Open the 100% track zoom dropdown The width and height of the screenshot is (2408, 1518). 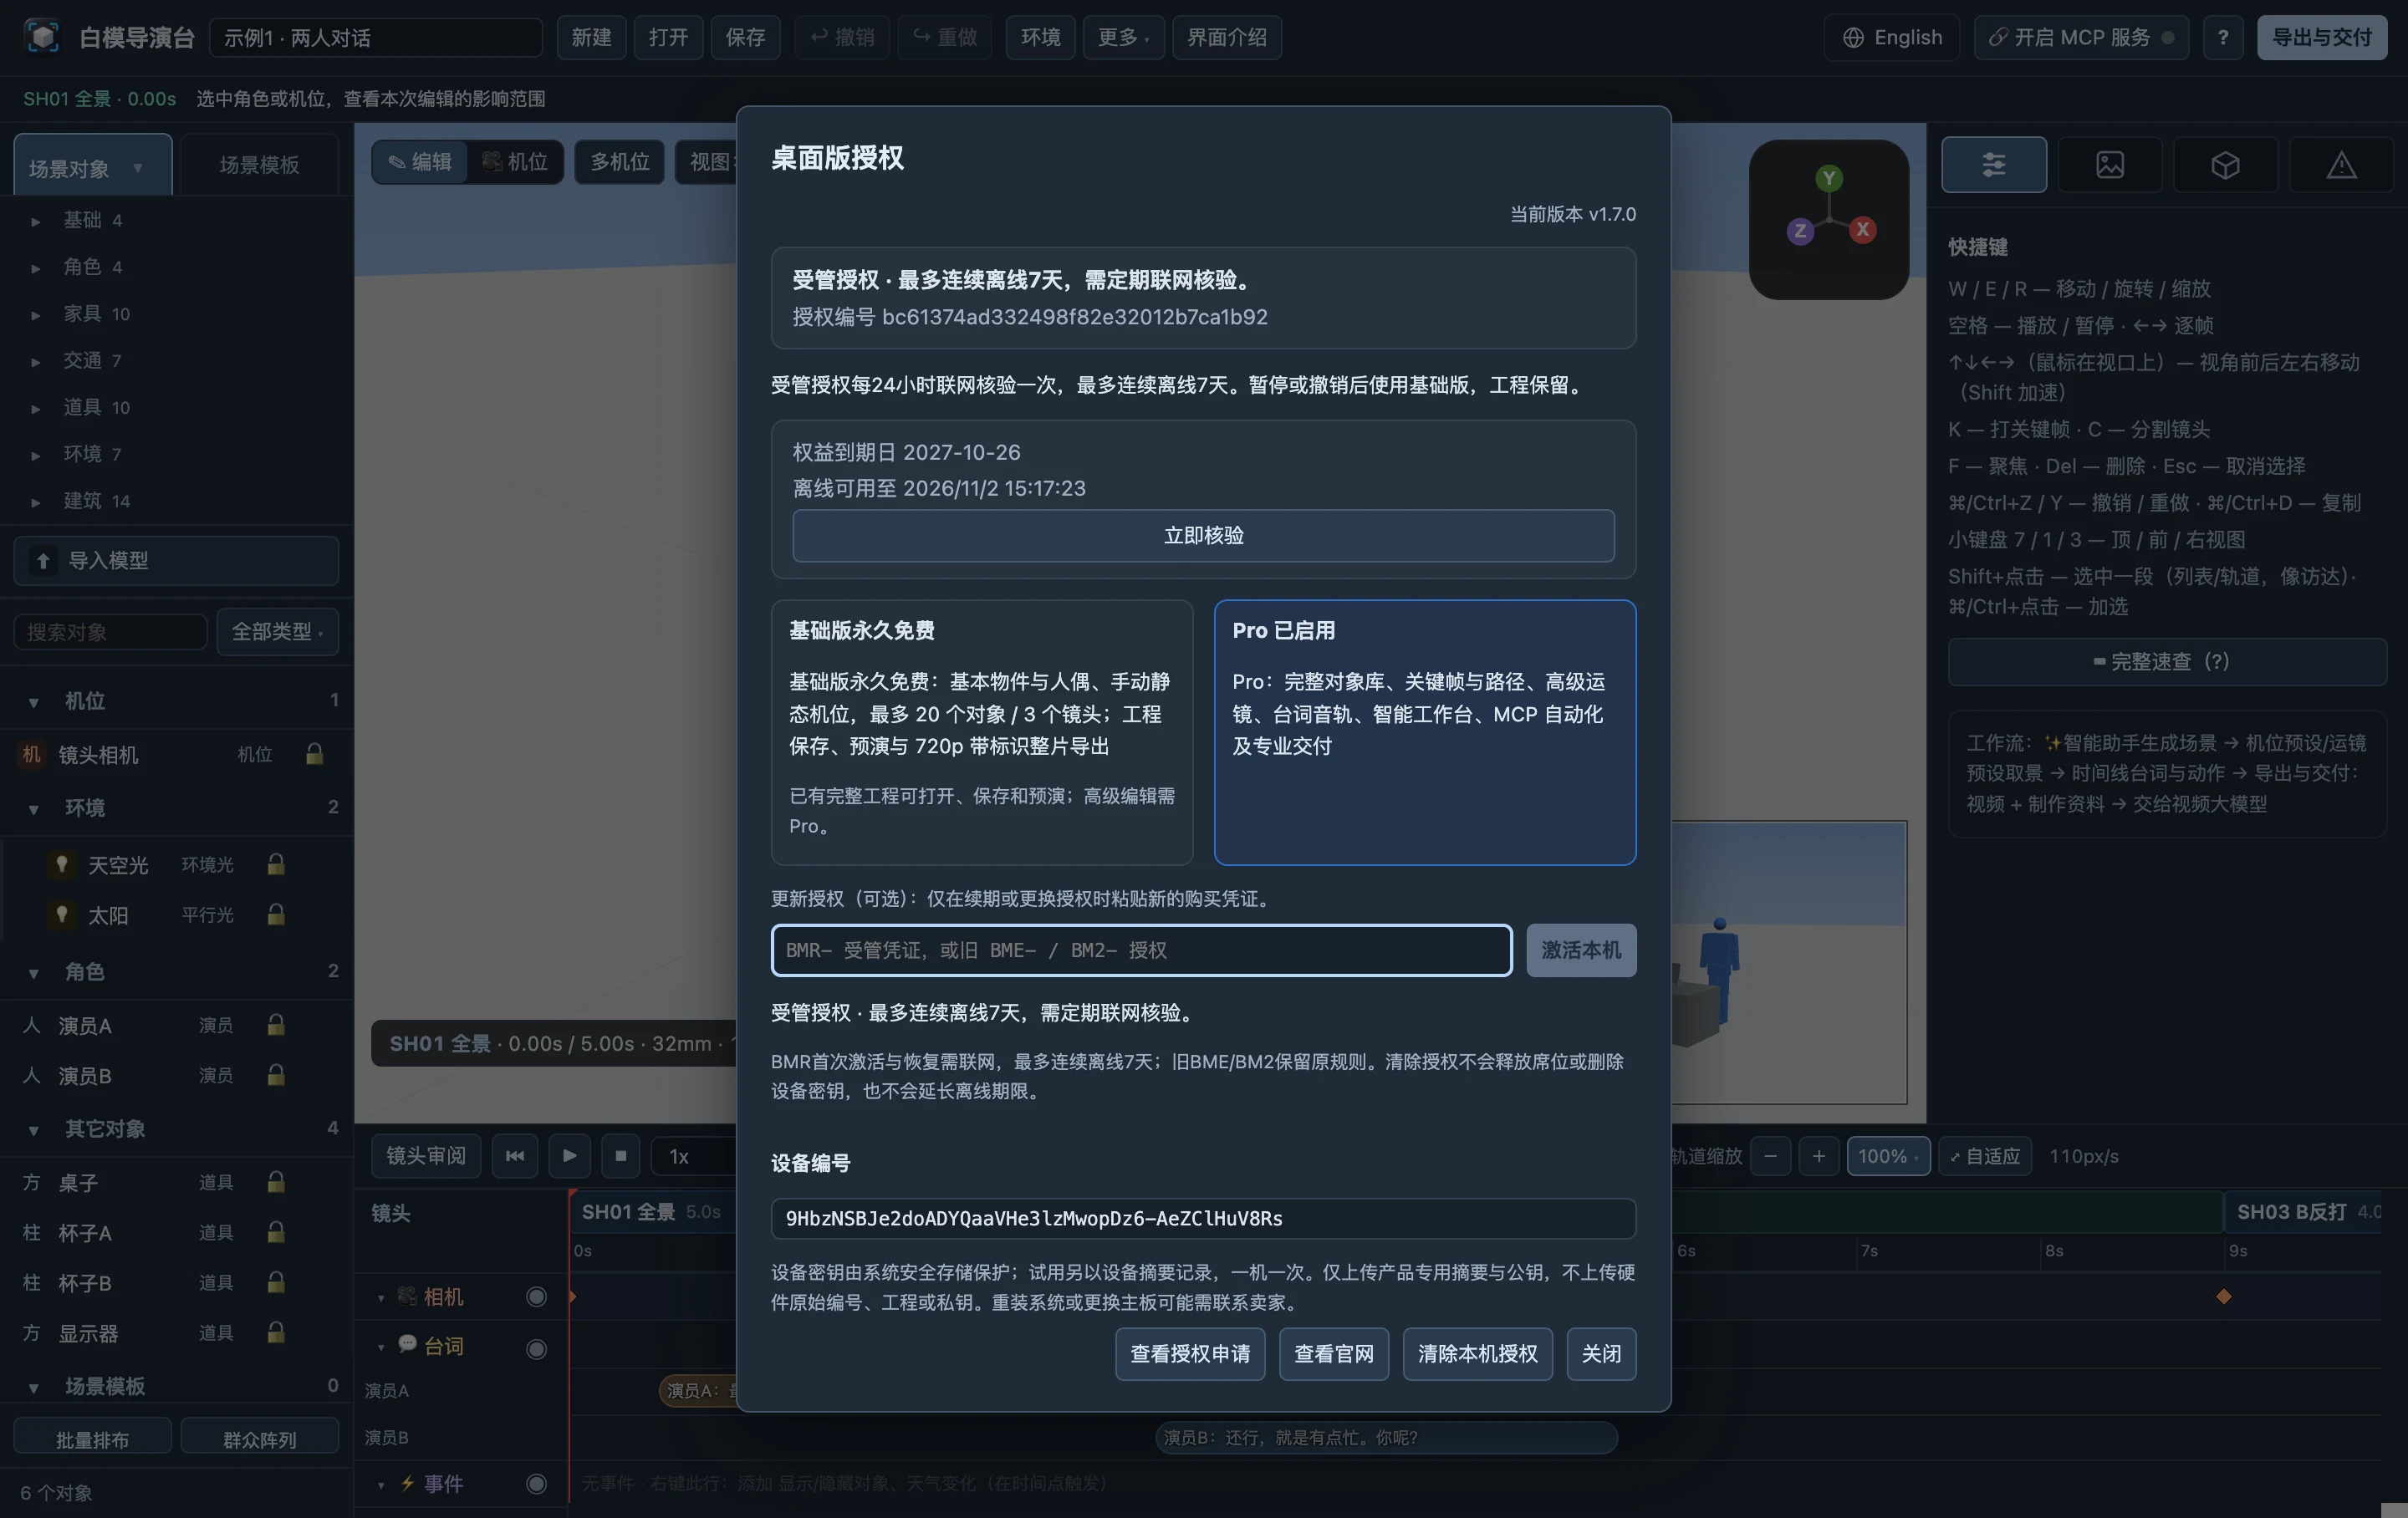pos(1888,1156)
